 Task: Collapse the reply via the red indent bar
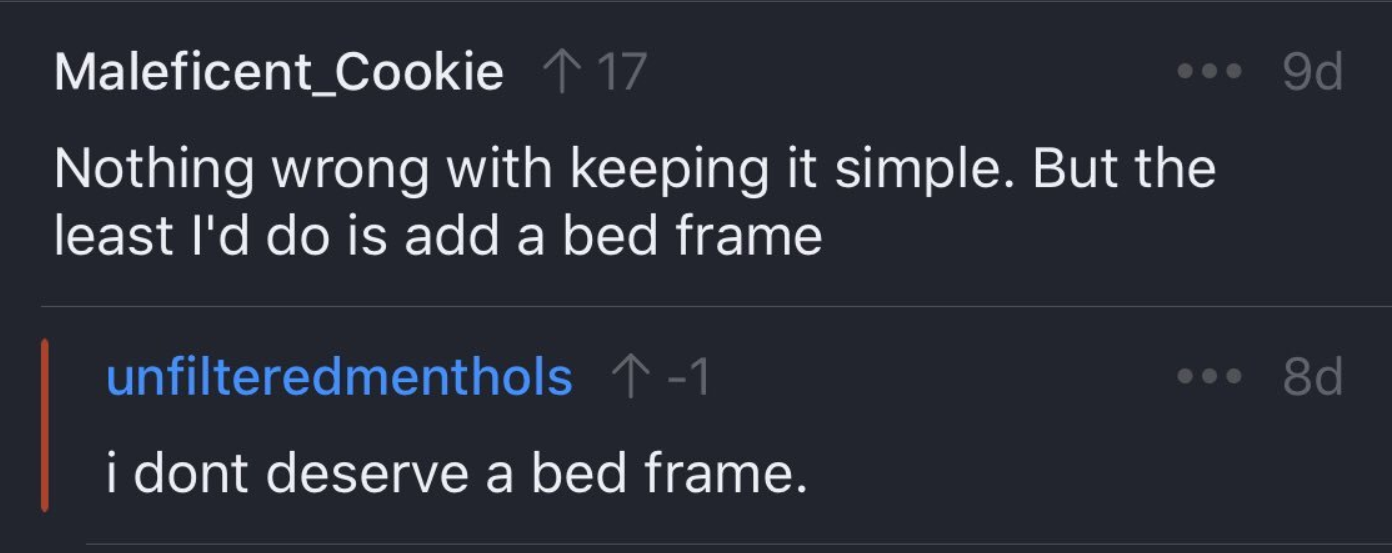(45, 425)
